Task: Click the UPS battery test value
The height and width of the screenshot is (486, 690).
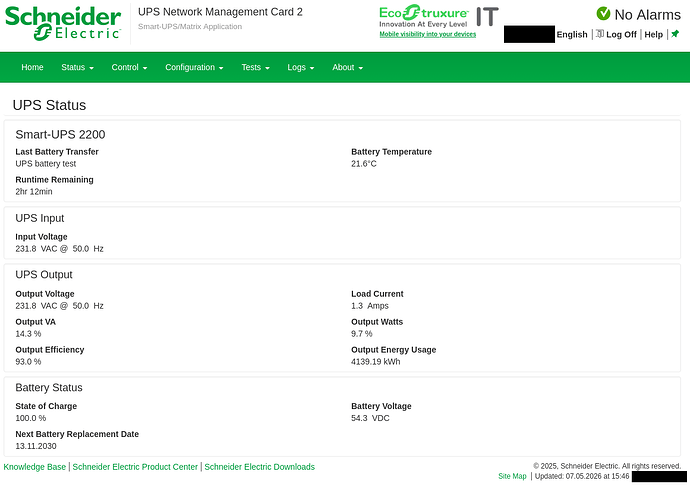Action: pos(46,164)
